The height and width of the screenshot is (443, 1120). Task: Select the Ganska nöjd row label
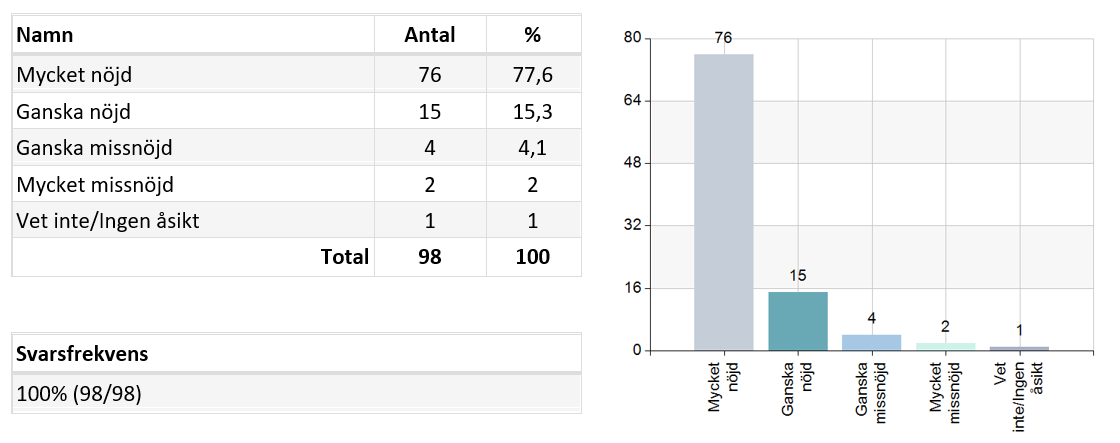pyautogui.click(x=74, y=111)
